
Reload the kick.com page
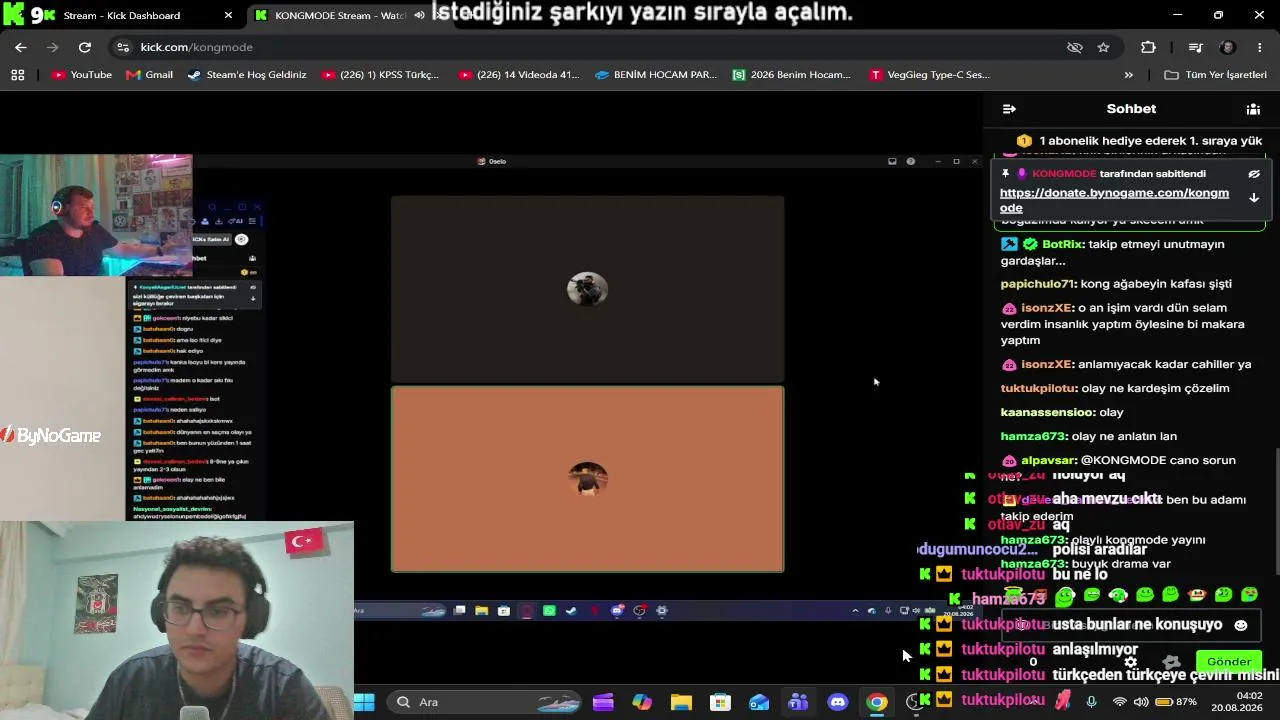pyautogui.click(x=85, y=47)
